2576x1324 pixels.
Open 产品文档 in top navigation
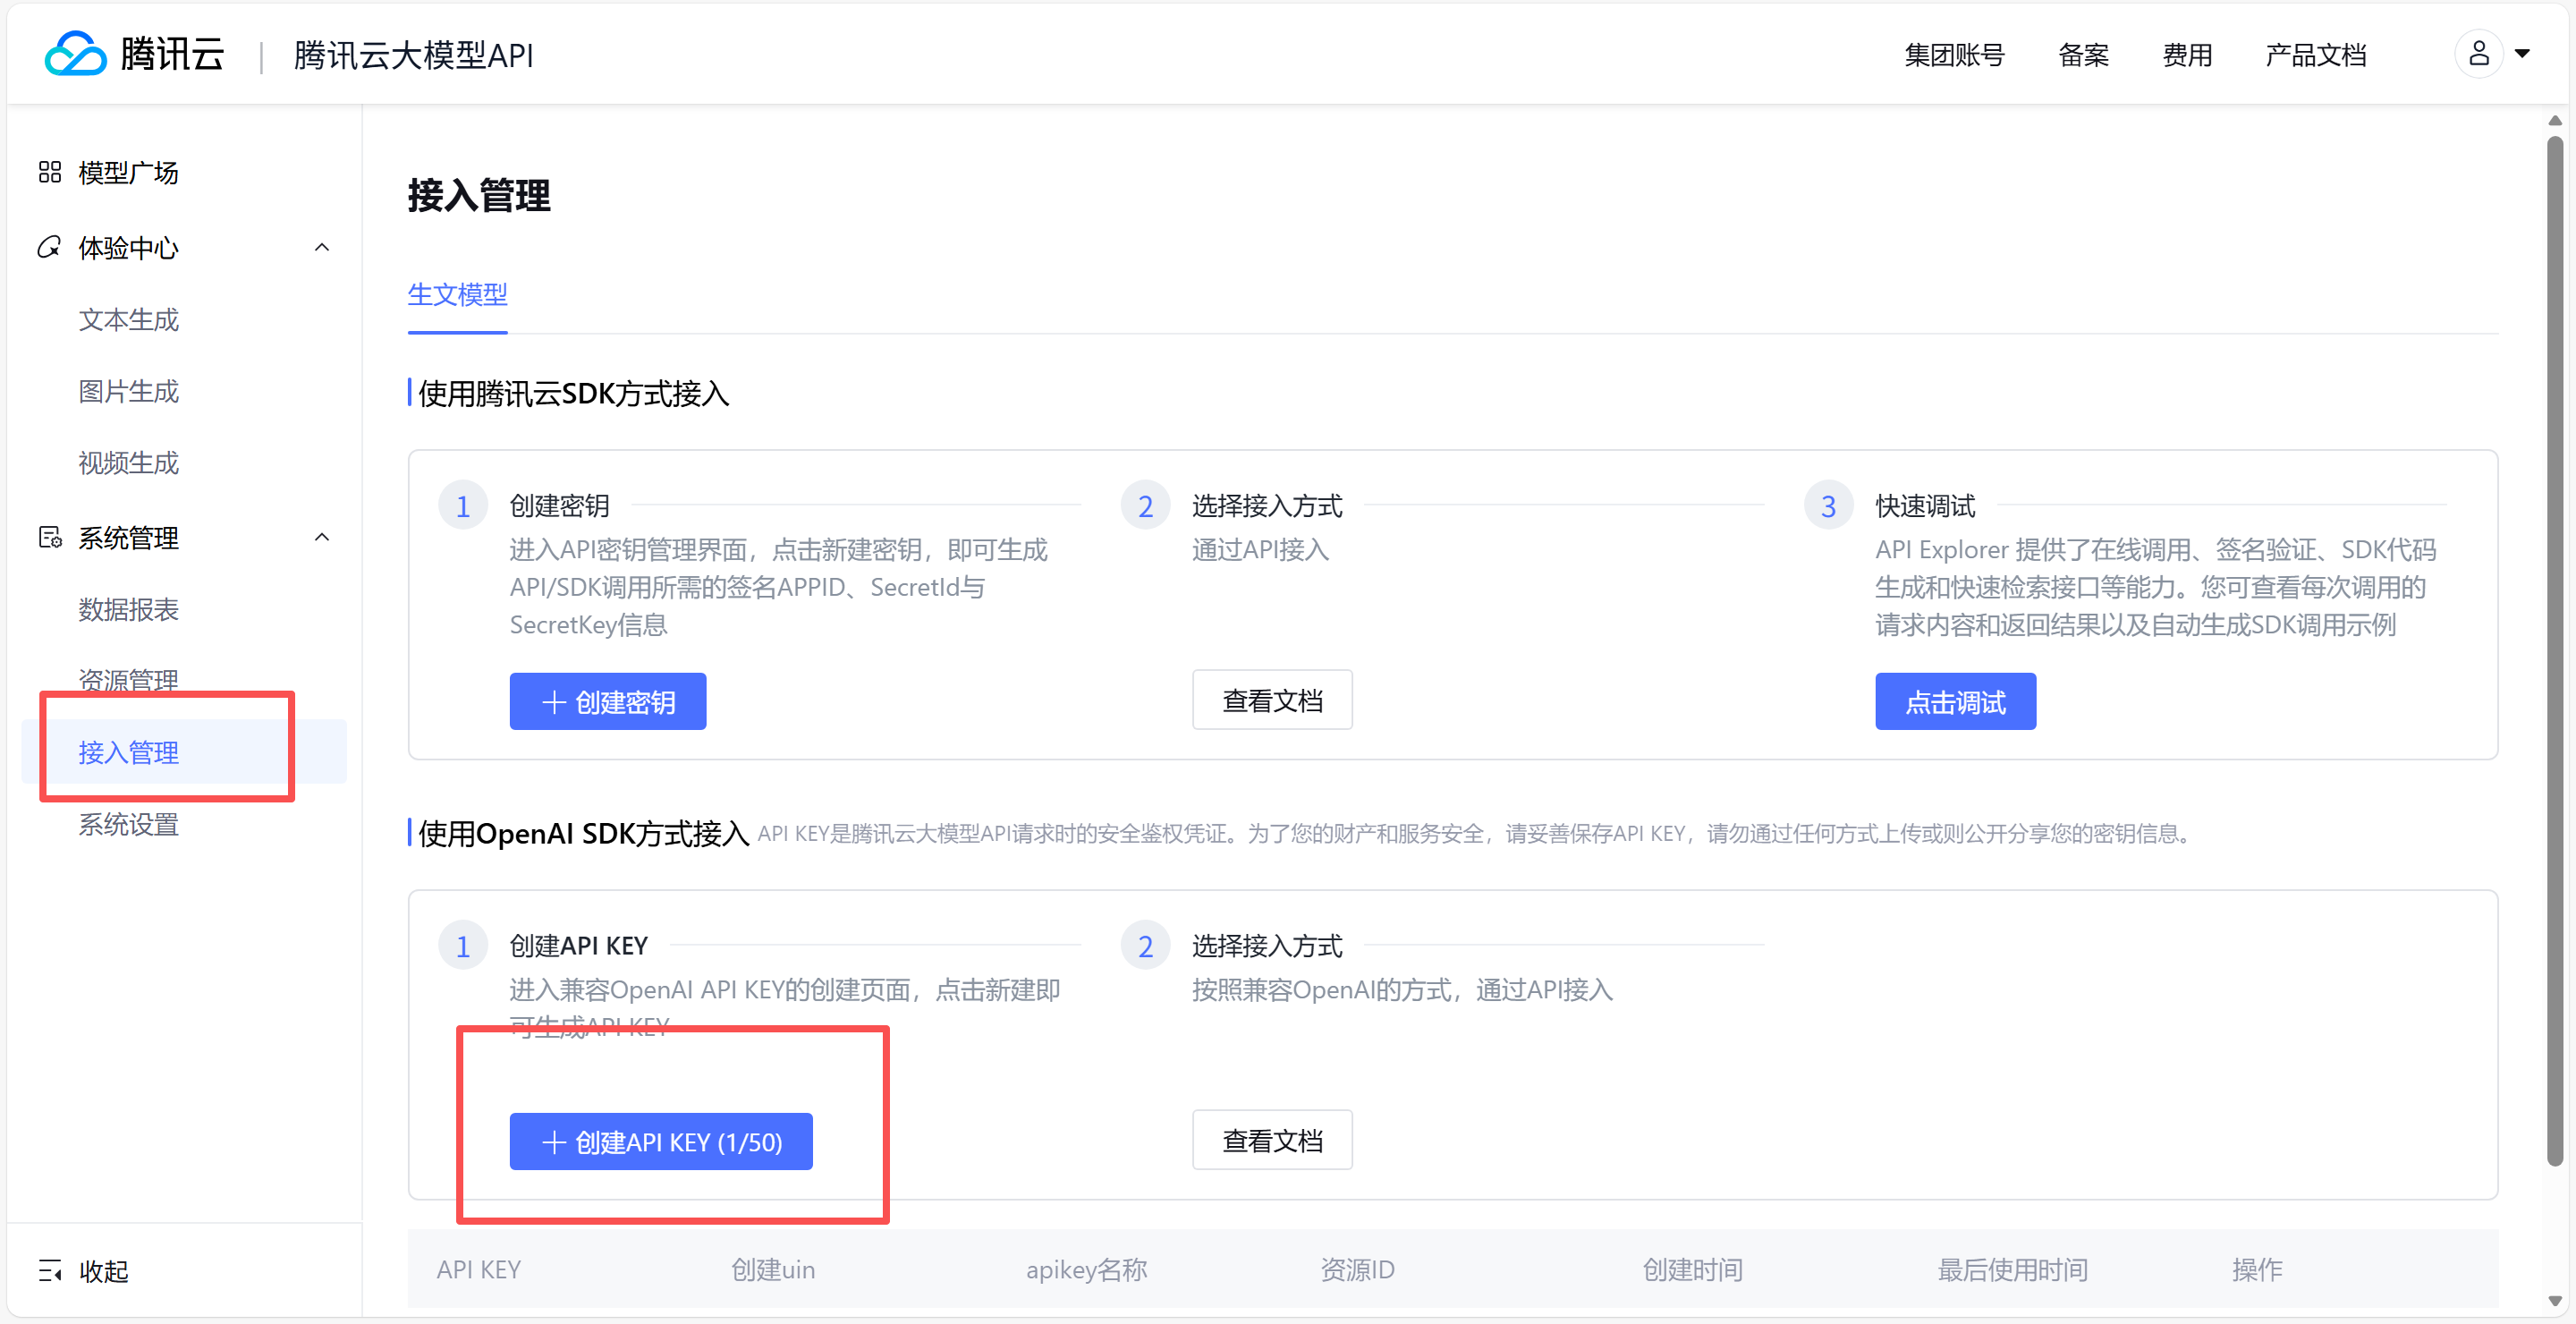pyautogui.click(x=2316, y=55)
